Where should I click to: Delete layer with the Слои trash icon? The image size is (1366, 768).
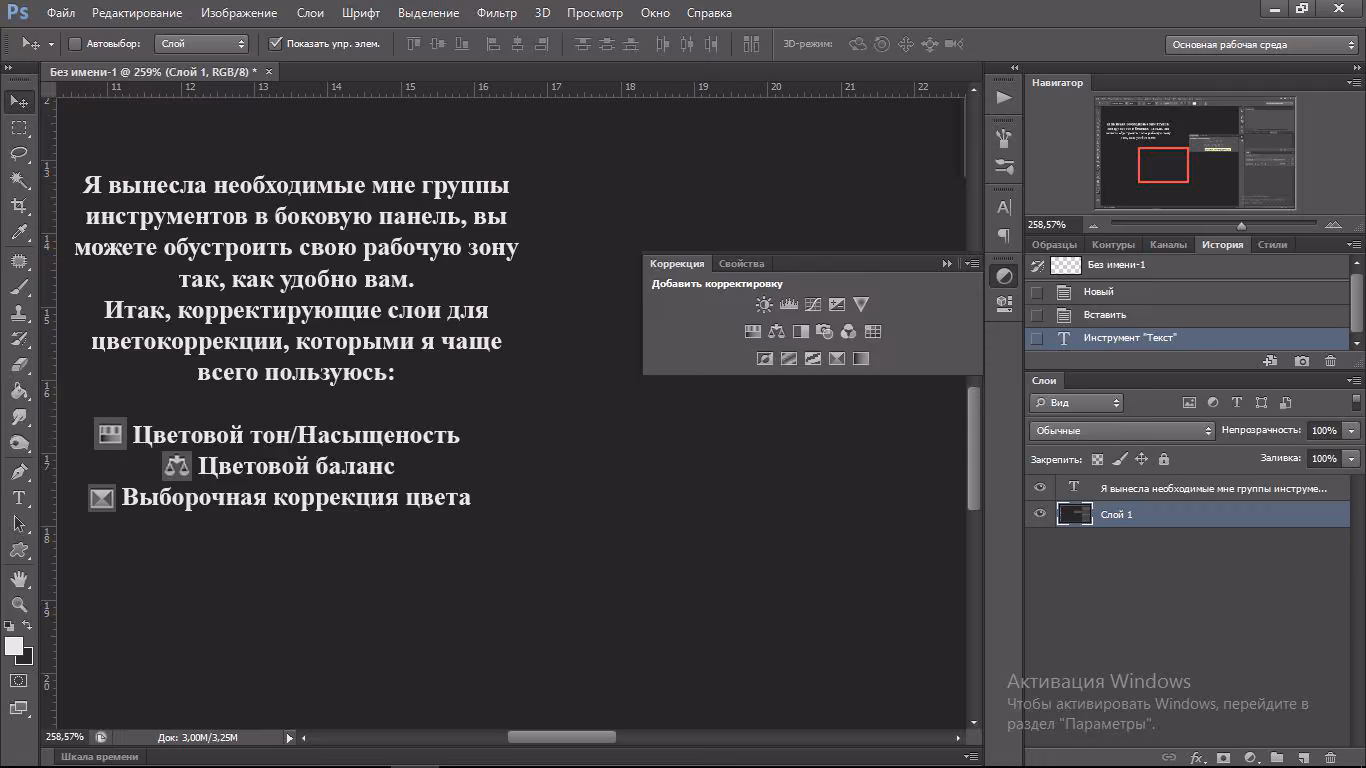click(1330, 758)
